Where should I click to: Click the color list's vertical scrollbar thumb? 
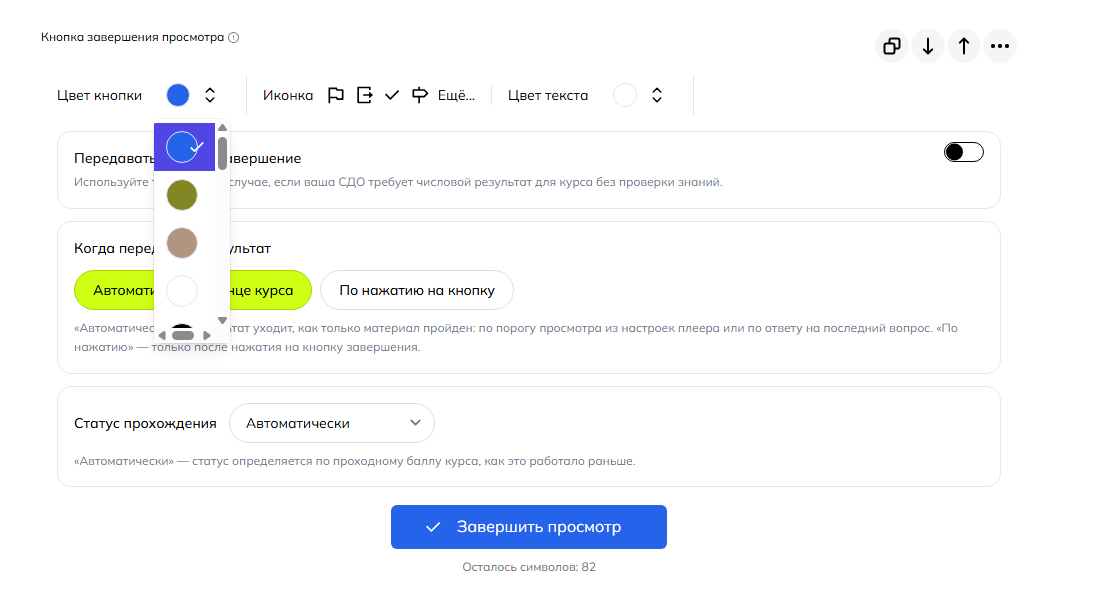coord(223,153)
